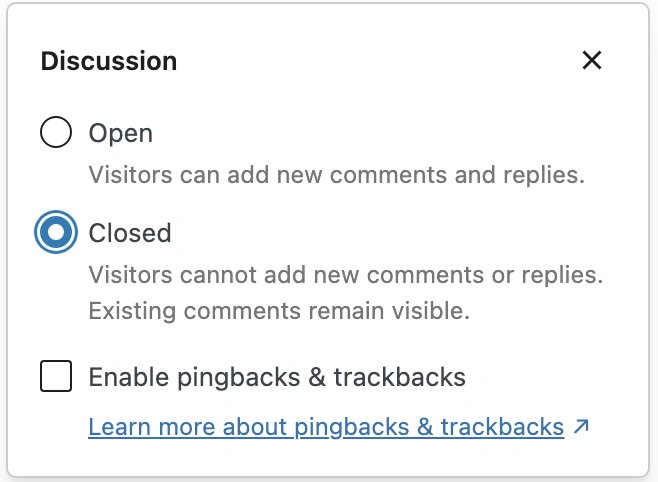The height and width of the screenshot is (482, 658).
Task: Click the external link arrow icon
Action: [x=581, y=427]
